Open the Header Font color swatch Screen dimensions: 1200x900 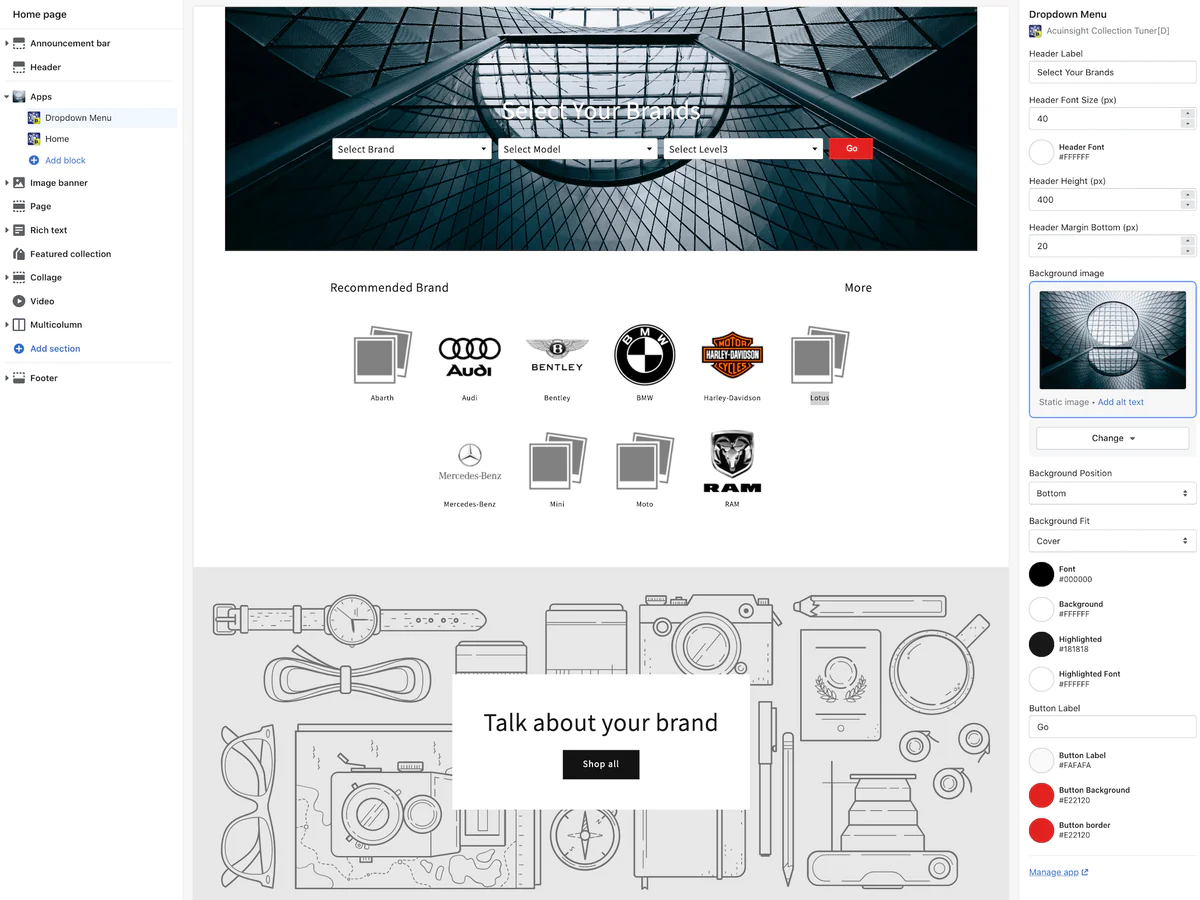point(1041,152)
